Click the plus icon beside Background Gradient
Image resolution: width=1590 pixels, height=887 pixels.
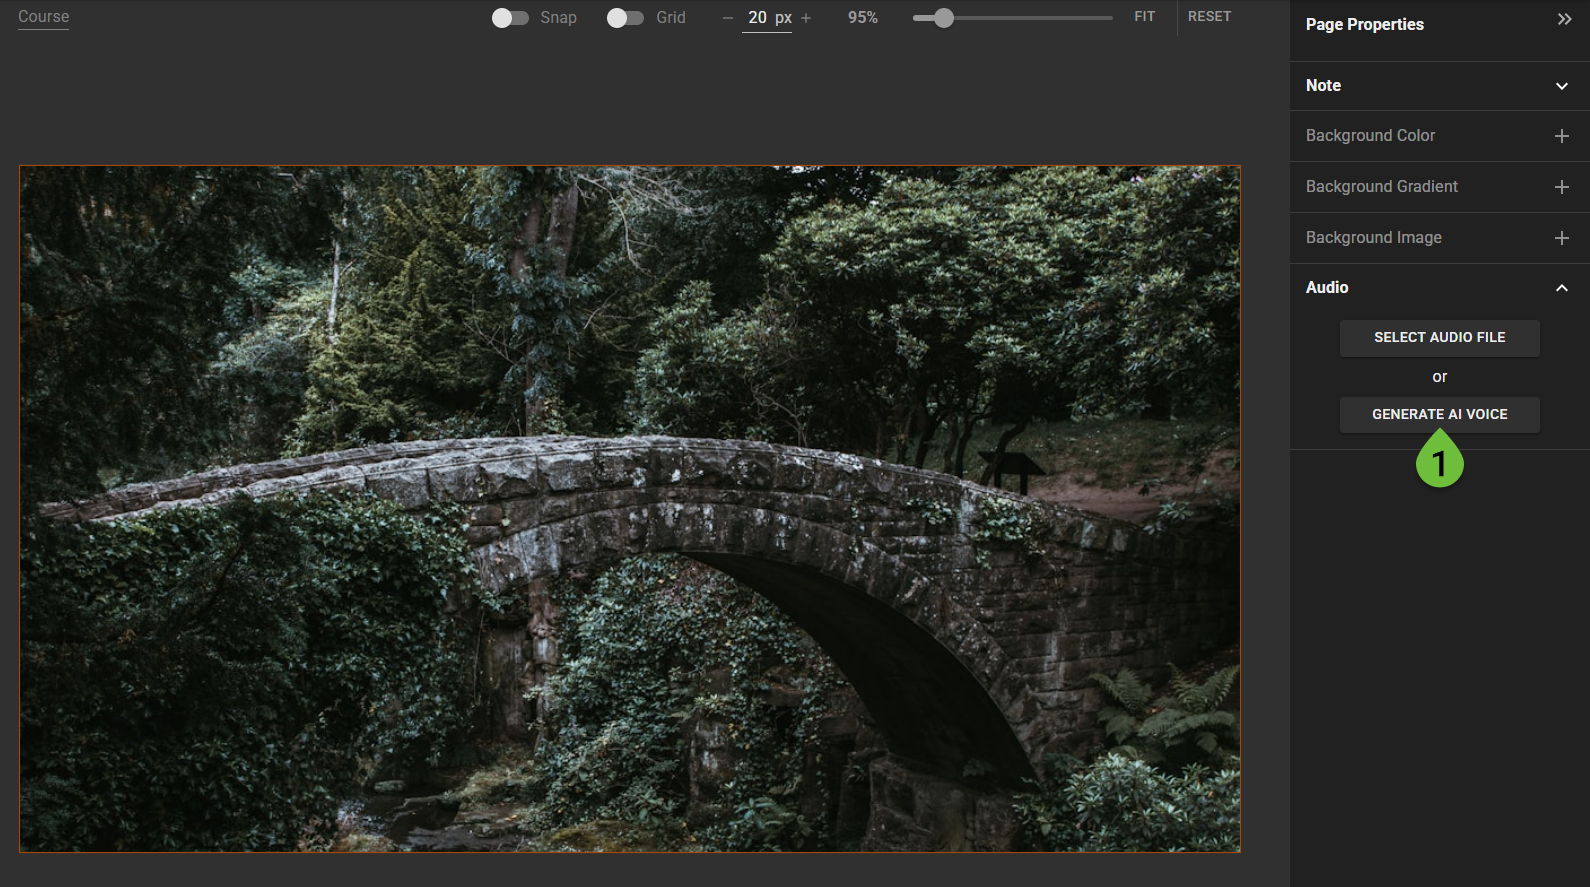pos(1561,187)
